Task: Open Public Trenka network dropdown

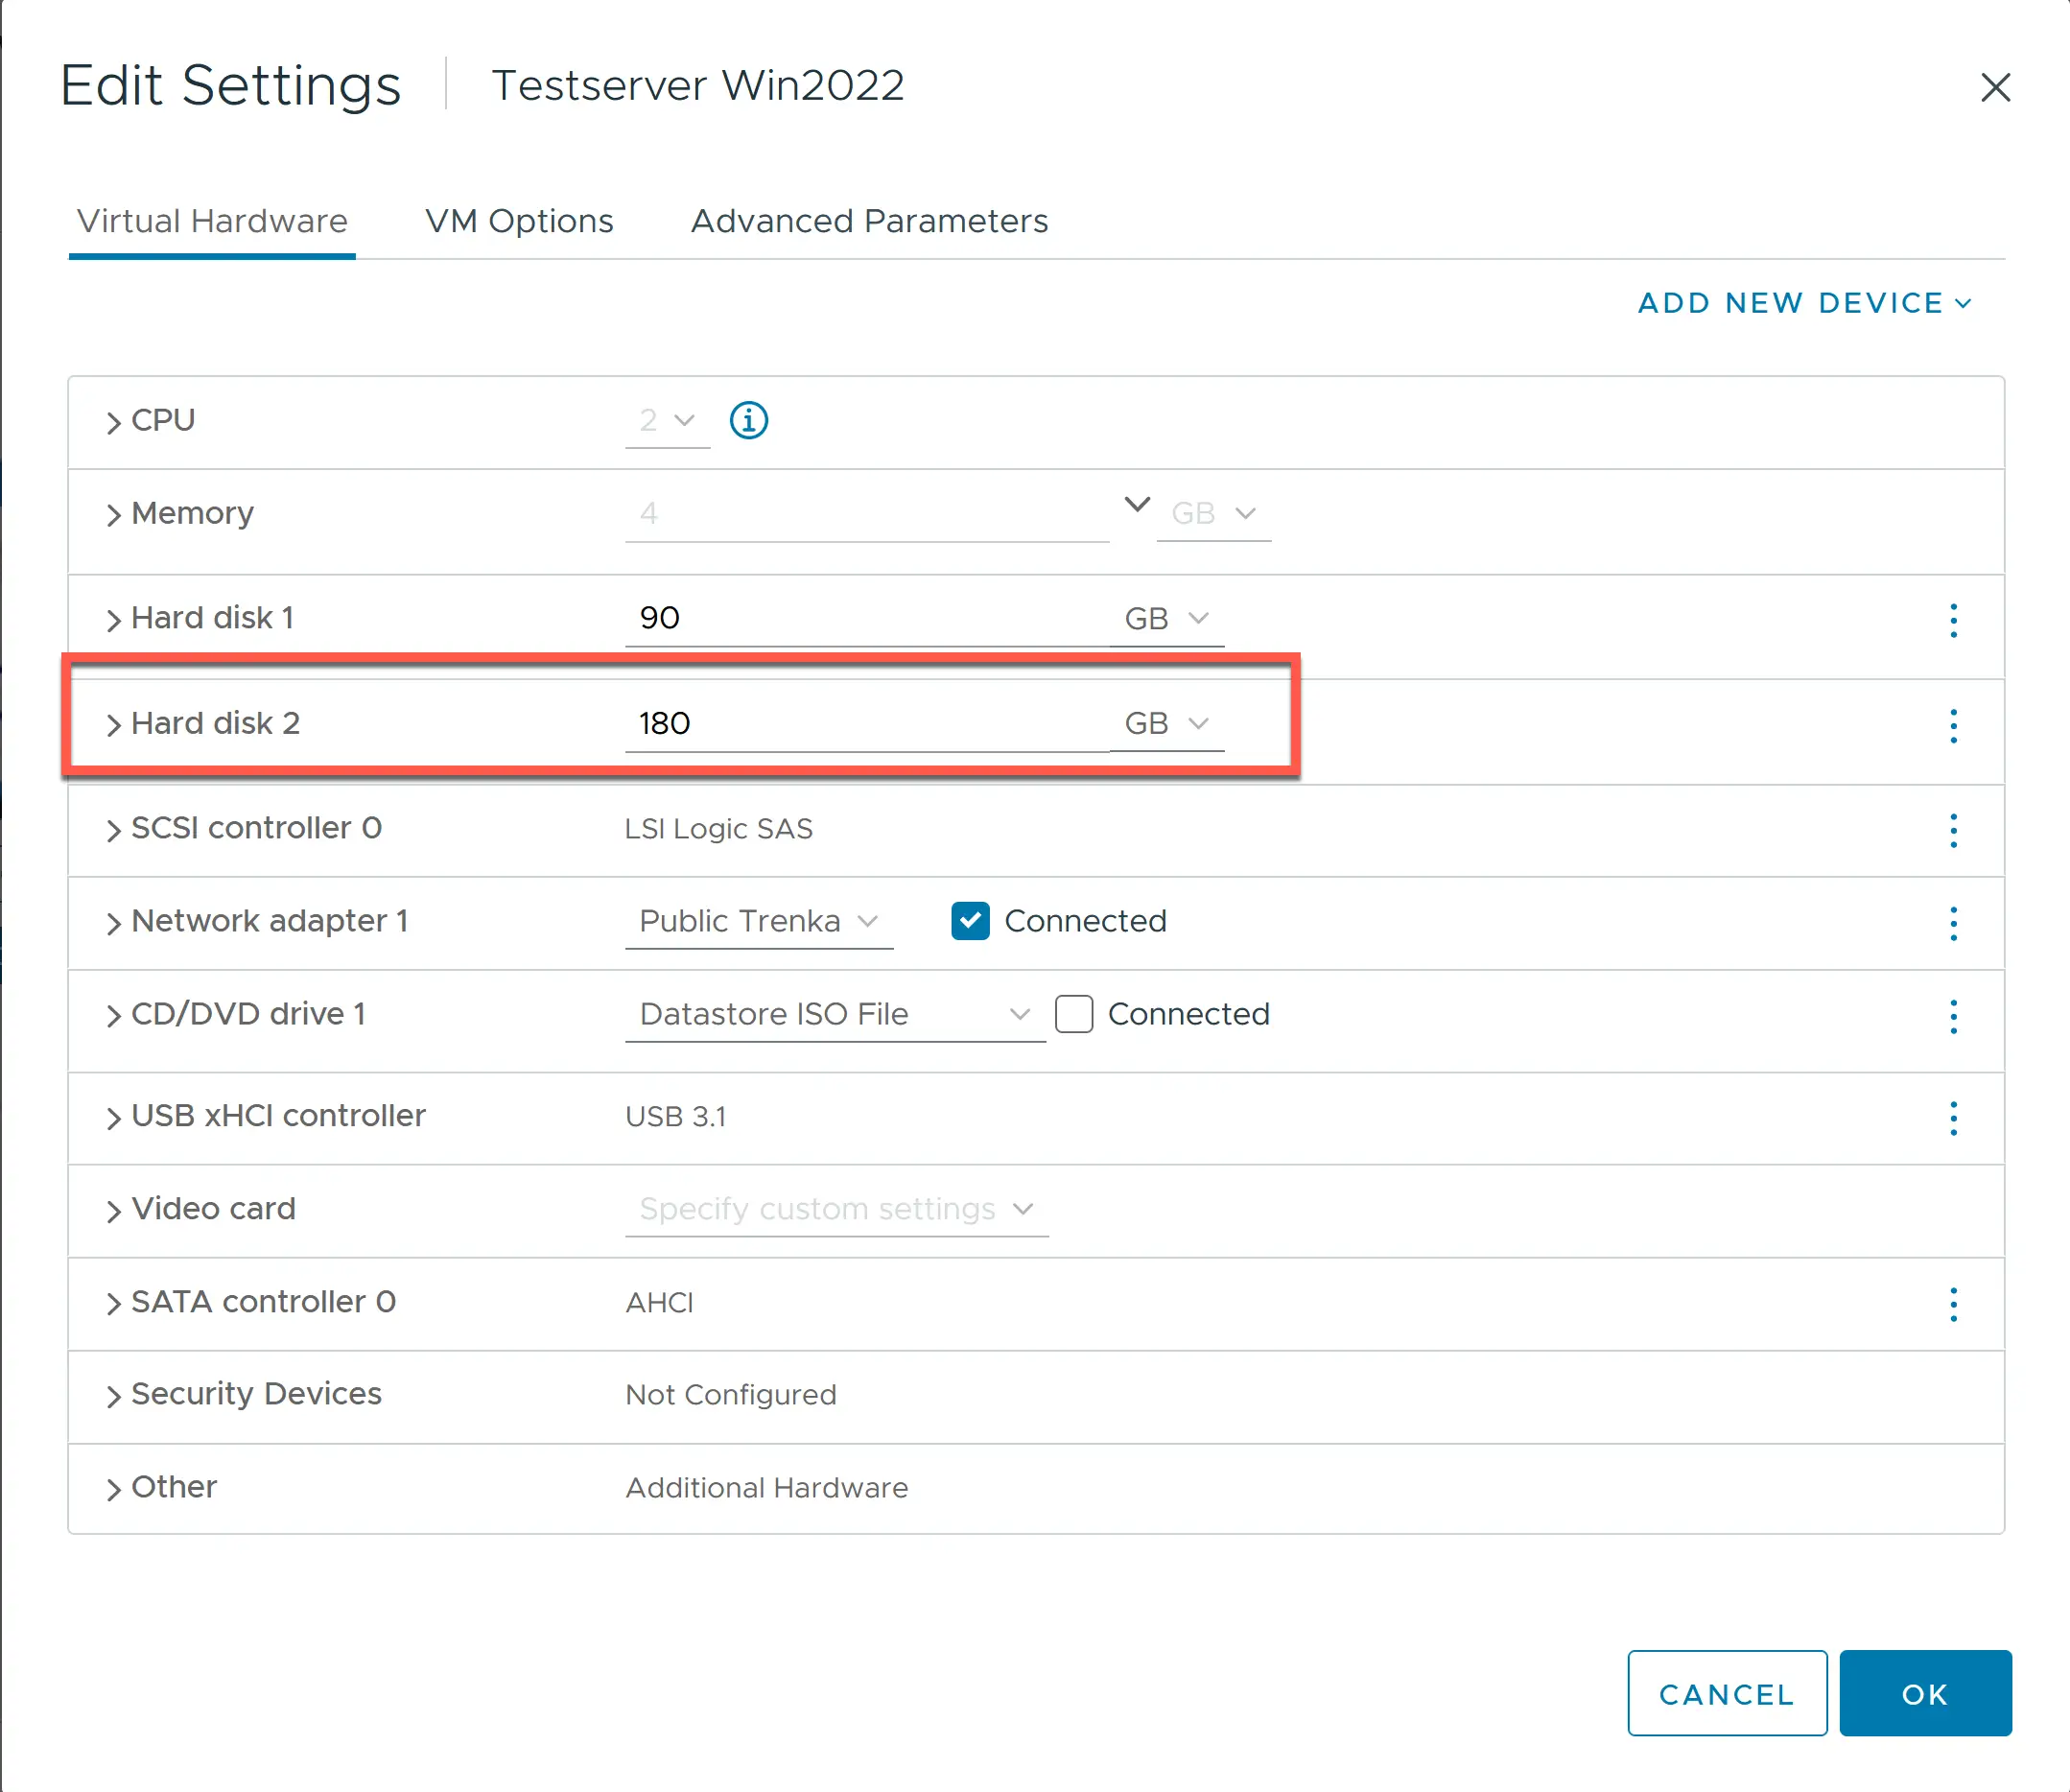Action: 758,921
